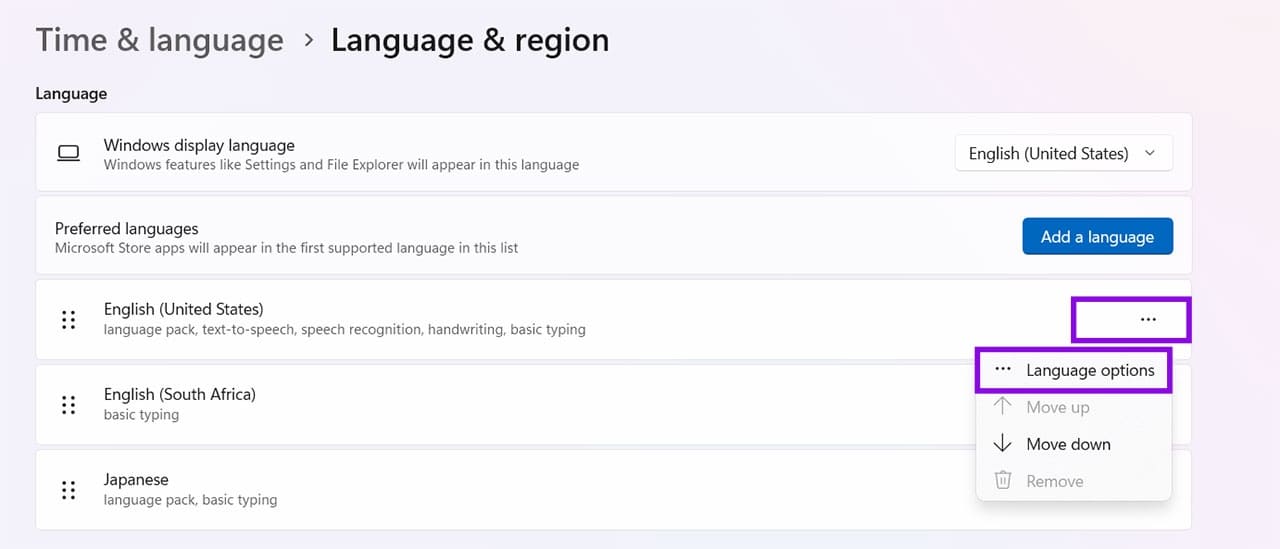Image resolution: width=1280 pixels, height=549 pixels.
Task: Select Move up in the context menu
Action: point(1073,407)
